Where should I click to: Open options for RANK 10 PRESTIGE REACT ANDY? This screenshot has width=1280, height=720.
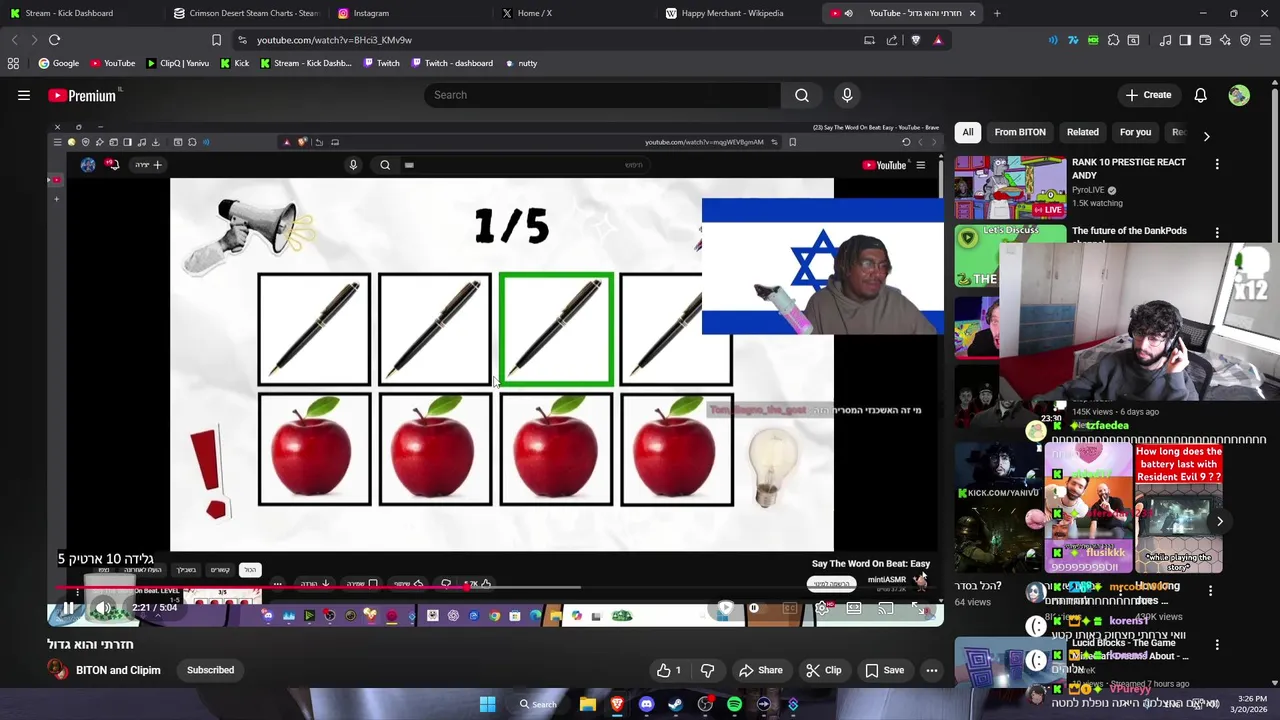coord(1217,164)
